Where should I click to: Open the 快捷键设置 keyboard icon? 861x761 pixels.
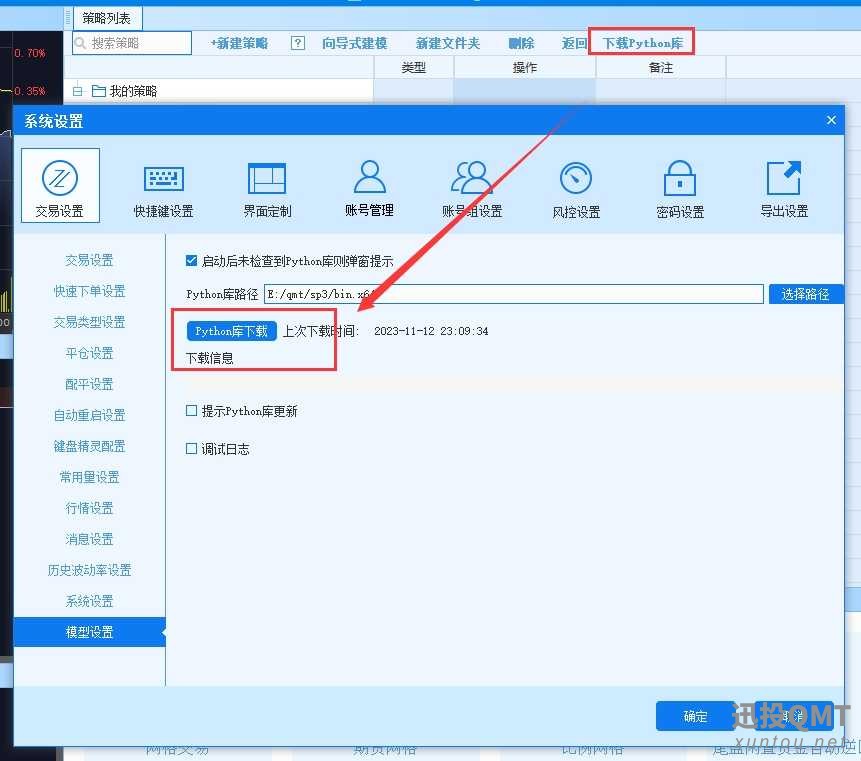tap(163, 187)
